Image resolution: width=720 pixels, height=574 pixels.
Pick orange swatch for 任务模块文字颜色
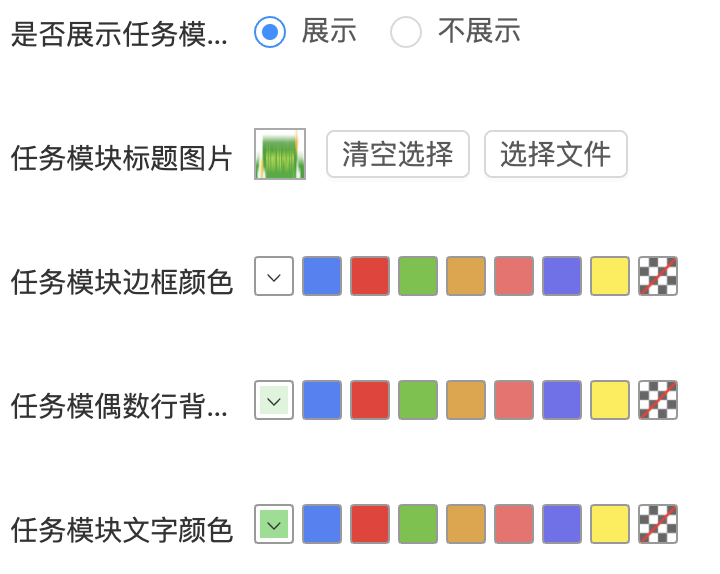point(466,524)
